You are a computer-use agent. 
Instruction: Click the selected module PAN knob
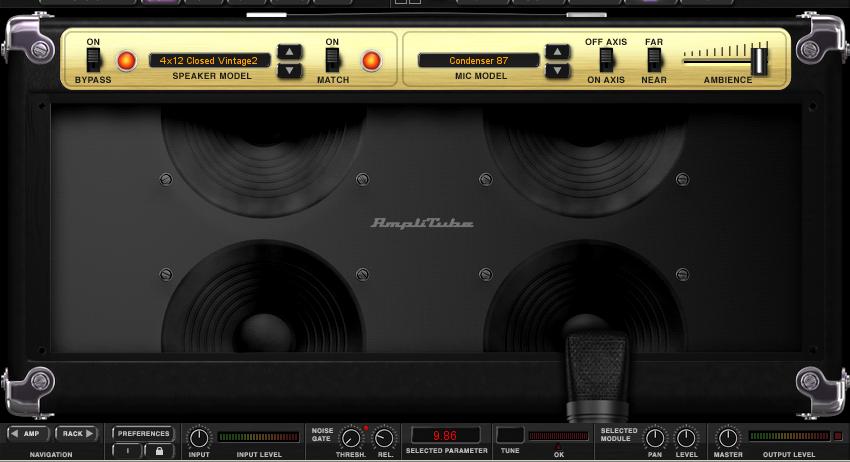(x=655, y=438)
